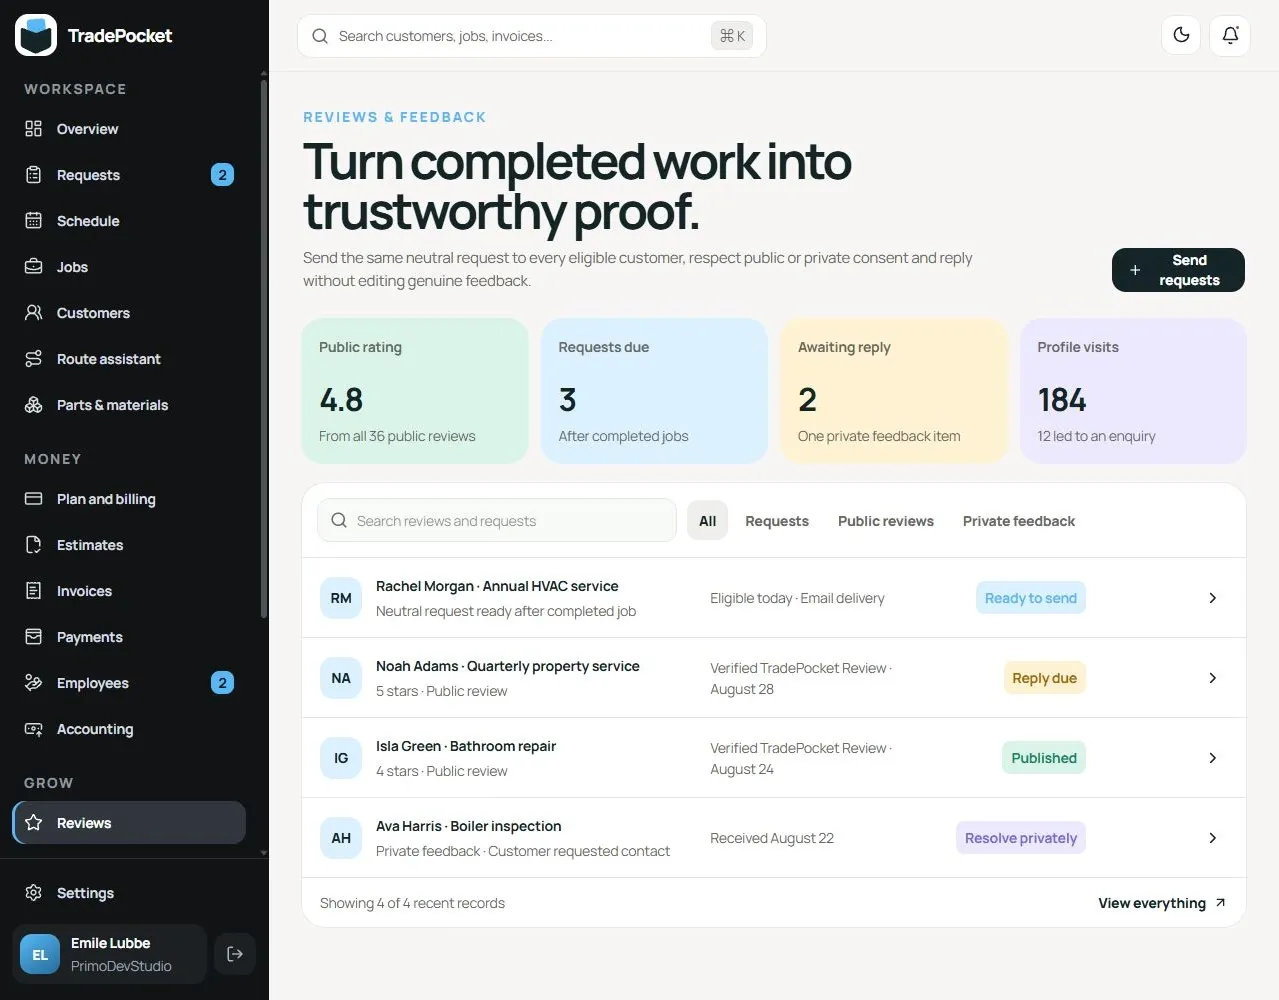The height and width of the screenshot is (1000, 1279).
Task: Open Parts & materials via its boxes icon
Action: coord(33,405)
